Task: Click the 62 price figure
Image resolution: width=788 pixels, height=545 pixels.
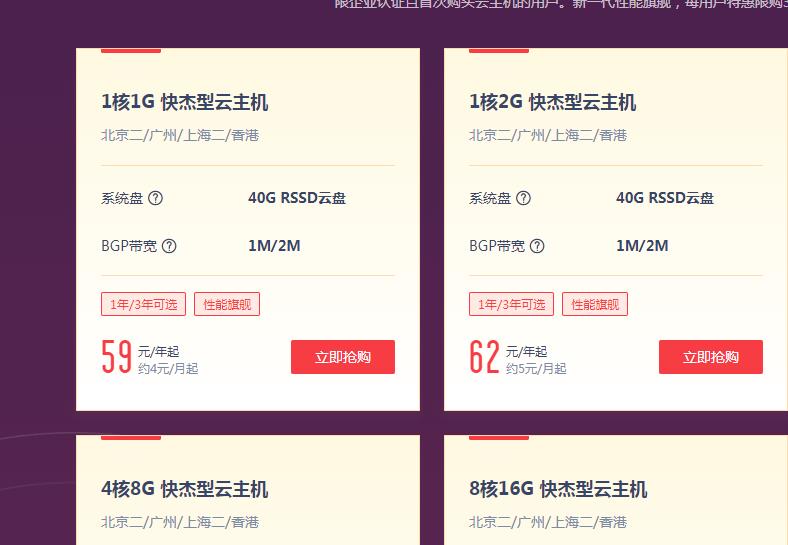Action: [484, 356]
